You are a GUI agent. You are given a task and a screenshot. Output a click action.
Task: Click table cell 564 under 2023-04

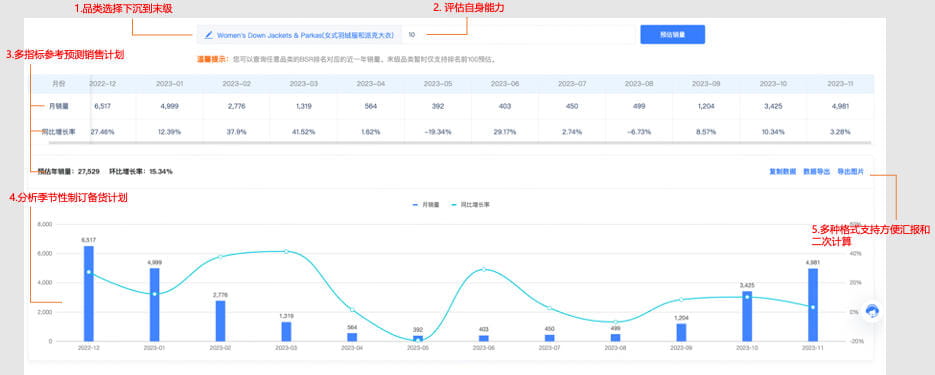(x=371, y=107)
